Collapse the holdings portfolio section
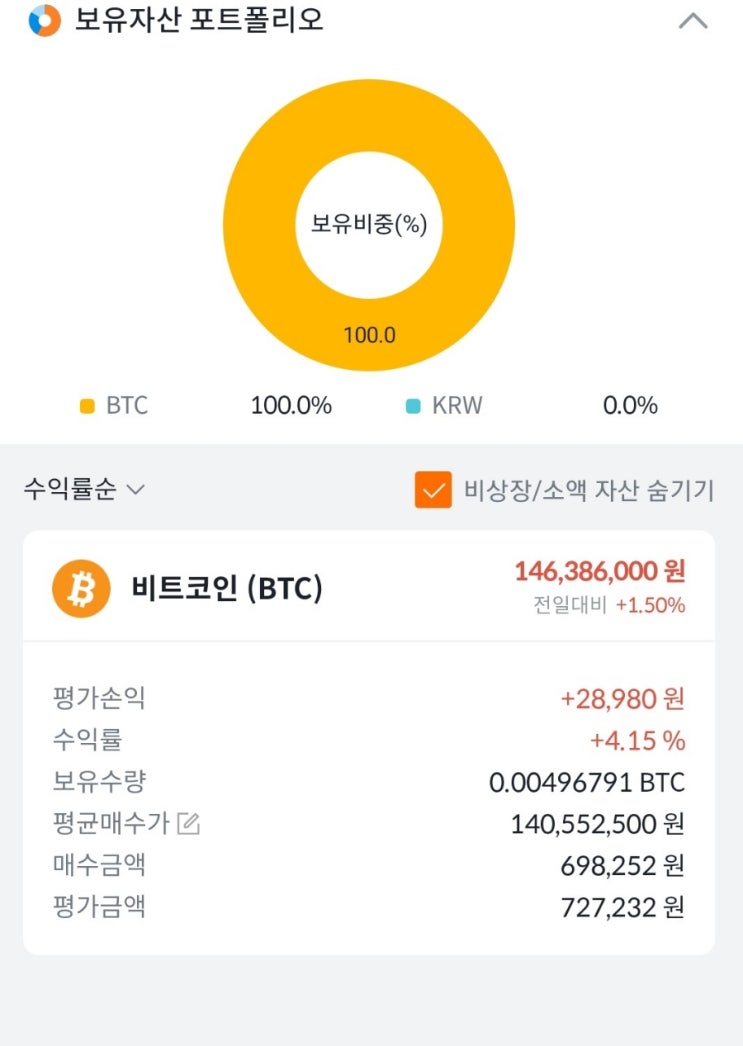The image size is (743, 1046). 693,20
